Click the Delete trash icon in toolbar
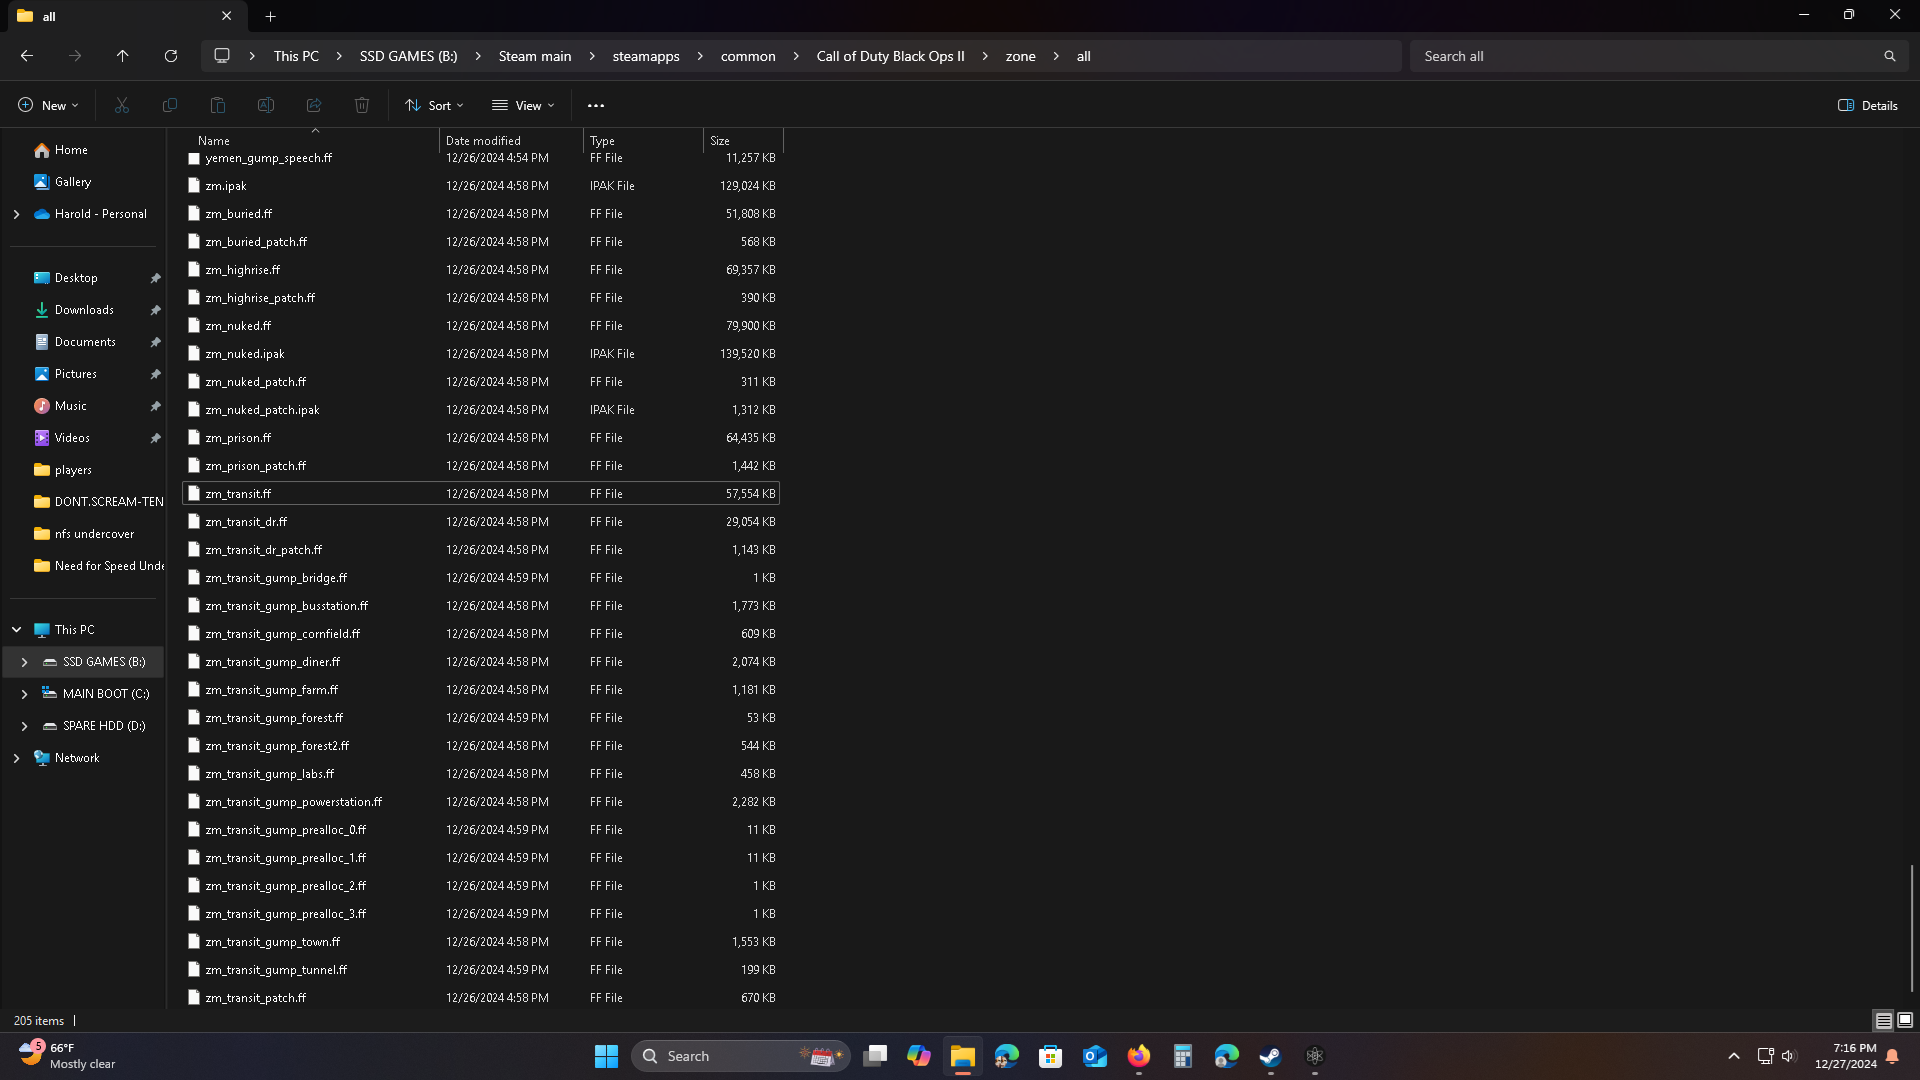This screenshot has width=1920, height=1080. click(x=362, y=105)
